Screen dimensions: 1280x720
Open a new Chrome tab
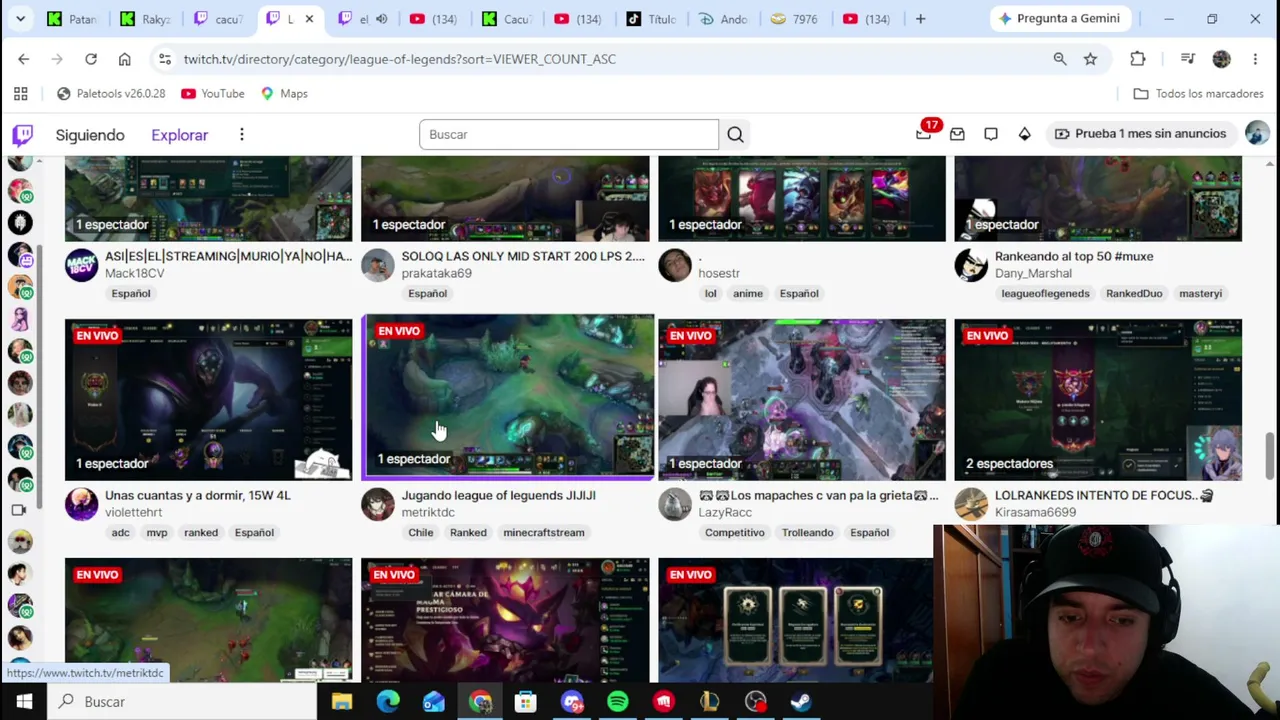[x=920, y=19]
